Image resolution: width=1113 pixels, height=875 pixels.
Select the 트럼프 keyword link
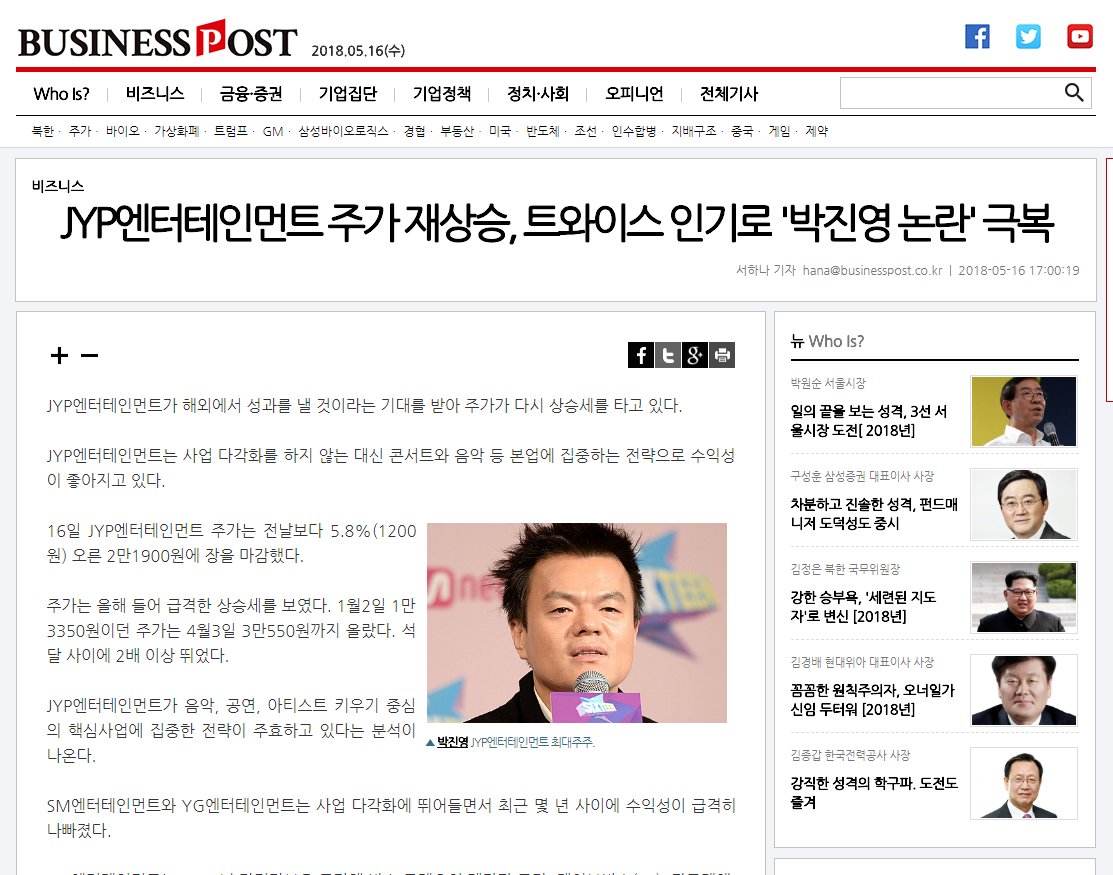pyautogui.click(x=231, y=131)
